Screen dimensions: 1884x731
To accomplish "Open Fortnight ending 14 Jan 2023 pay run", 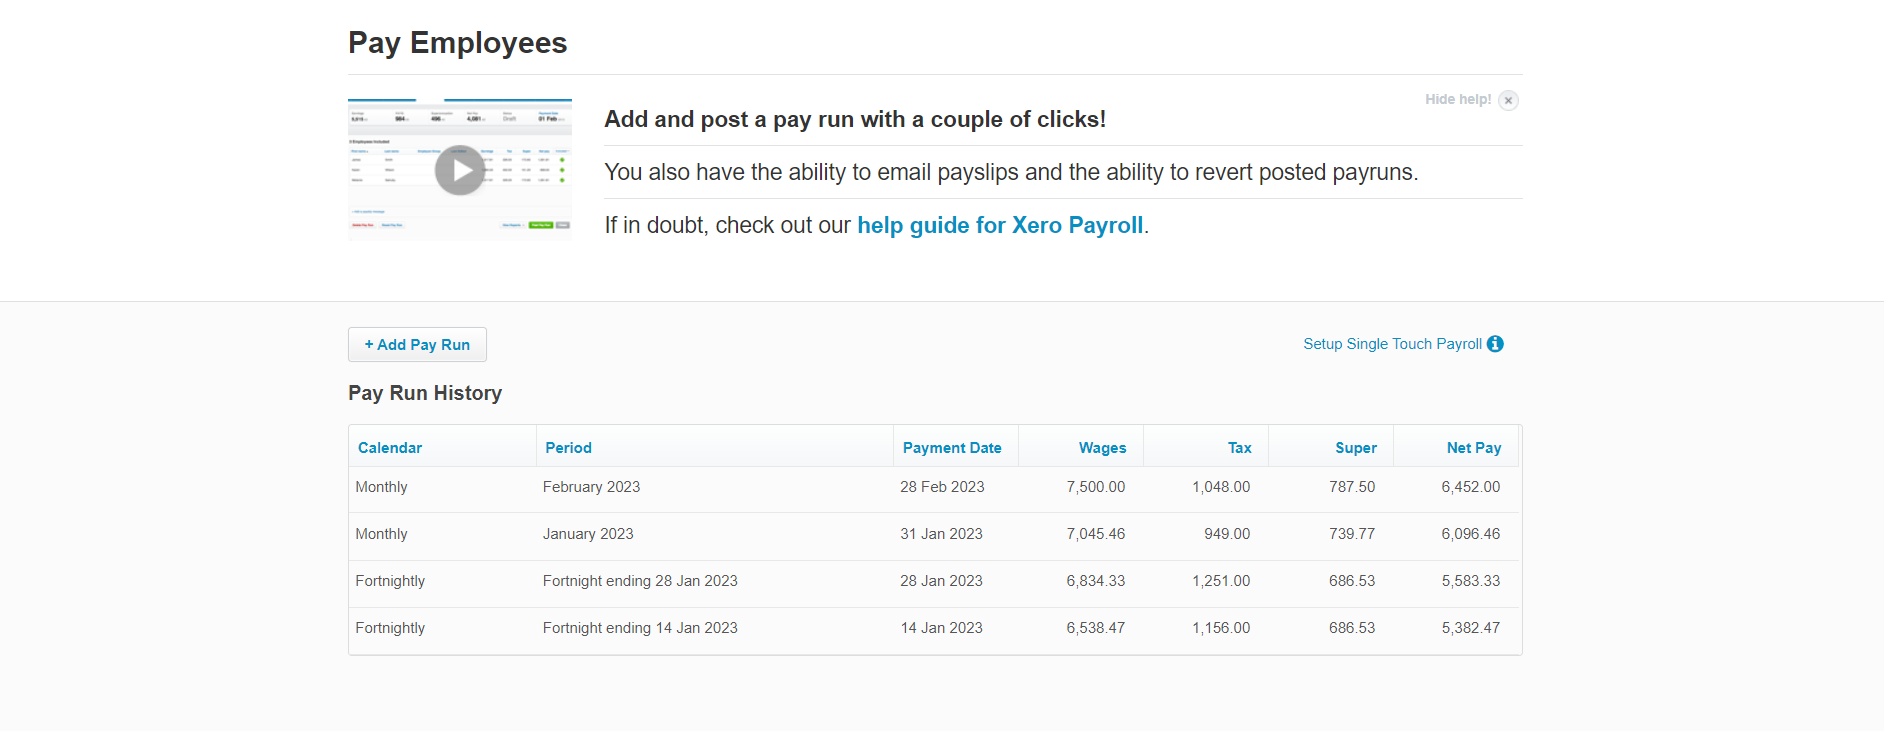I will pos(640,628).
